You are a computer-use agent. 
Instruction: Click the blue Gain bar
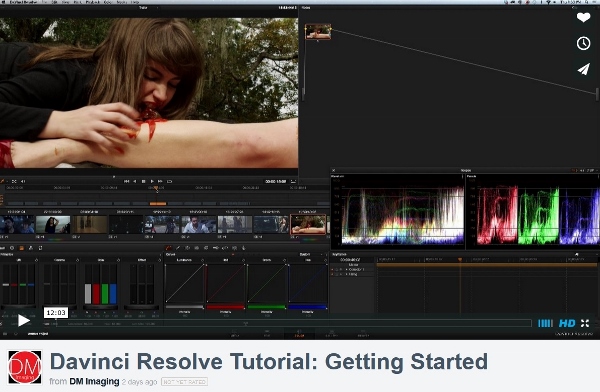coord(113,294)
